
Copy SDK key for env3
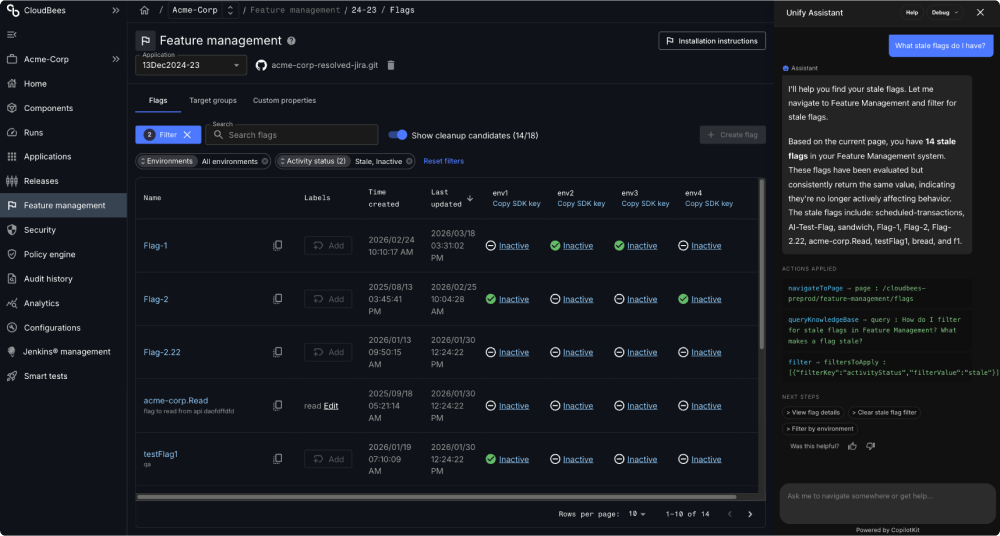coord(645,204)
